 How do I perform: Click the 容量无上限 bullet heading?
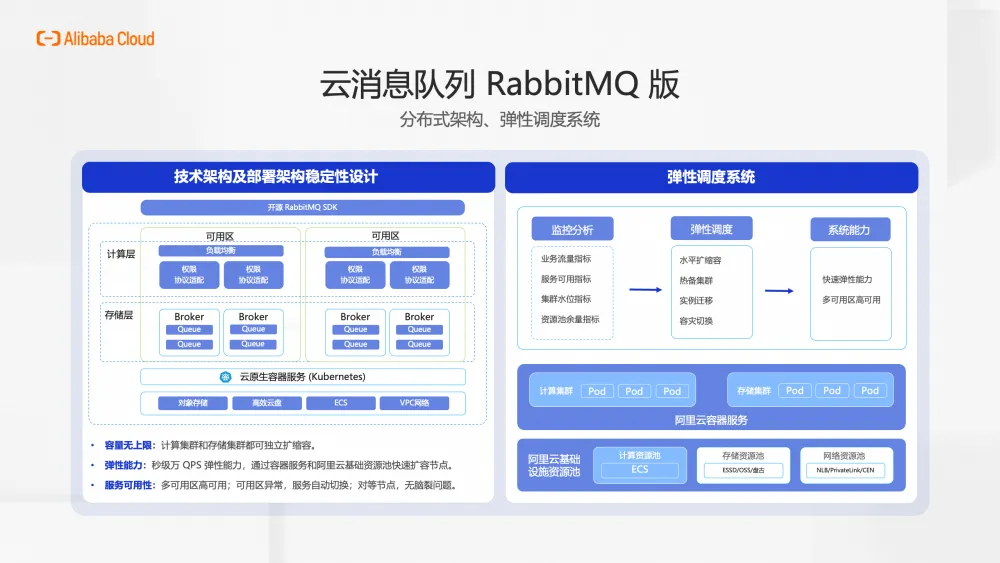click(x=128, y=445)
